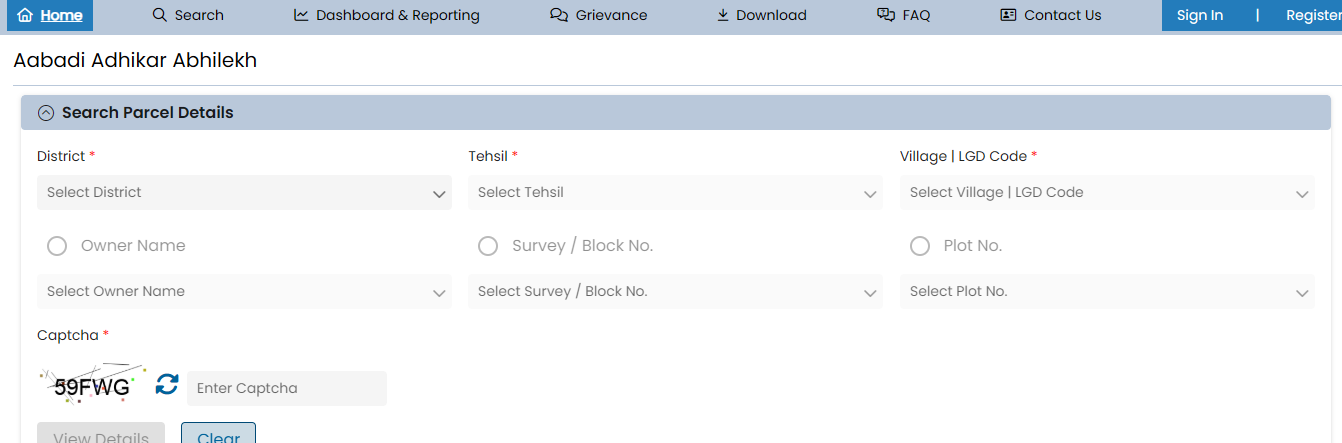This screenshot has width=1342, height=443.
Task: Select the Survey / Block No. radio button
Action: tap(488, 246)
